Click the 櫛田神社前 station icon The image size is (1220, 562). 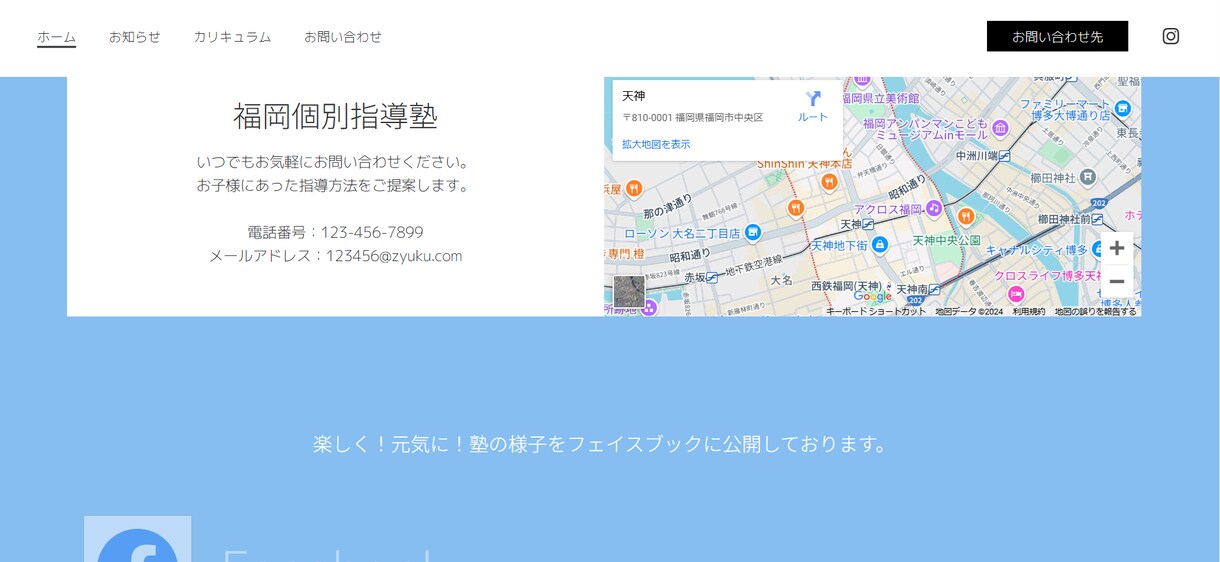click(x=1097, y=218)
